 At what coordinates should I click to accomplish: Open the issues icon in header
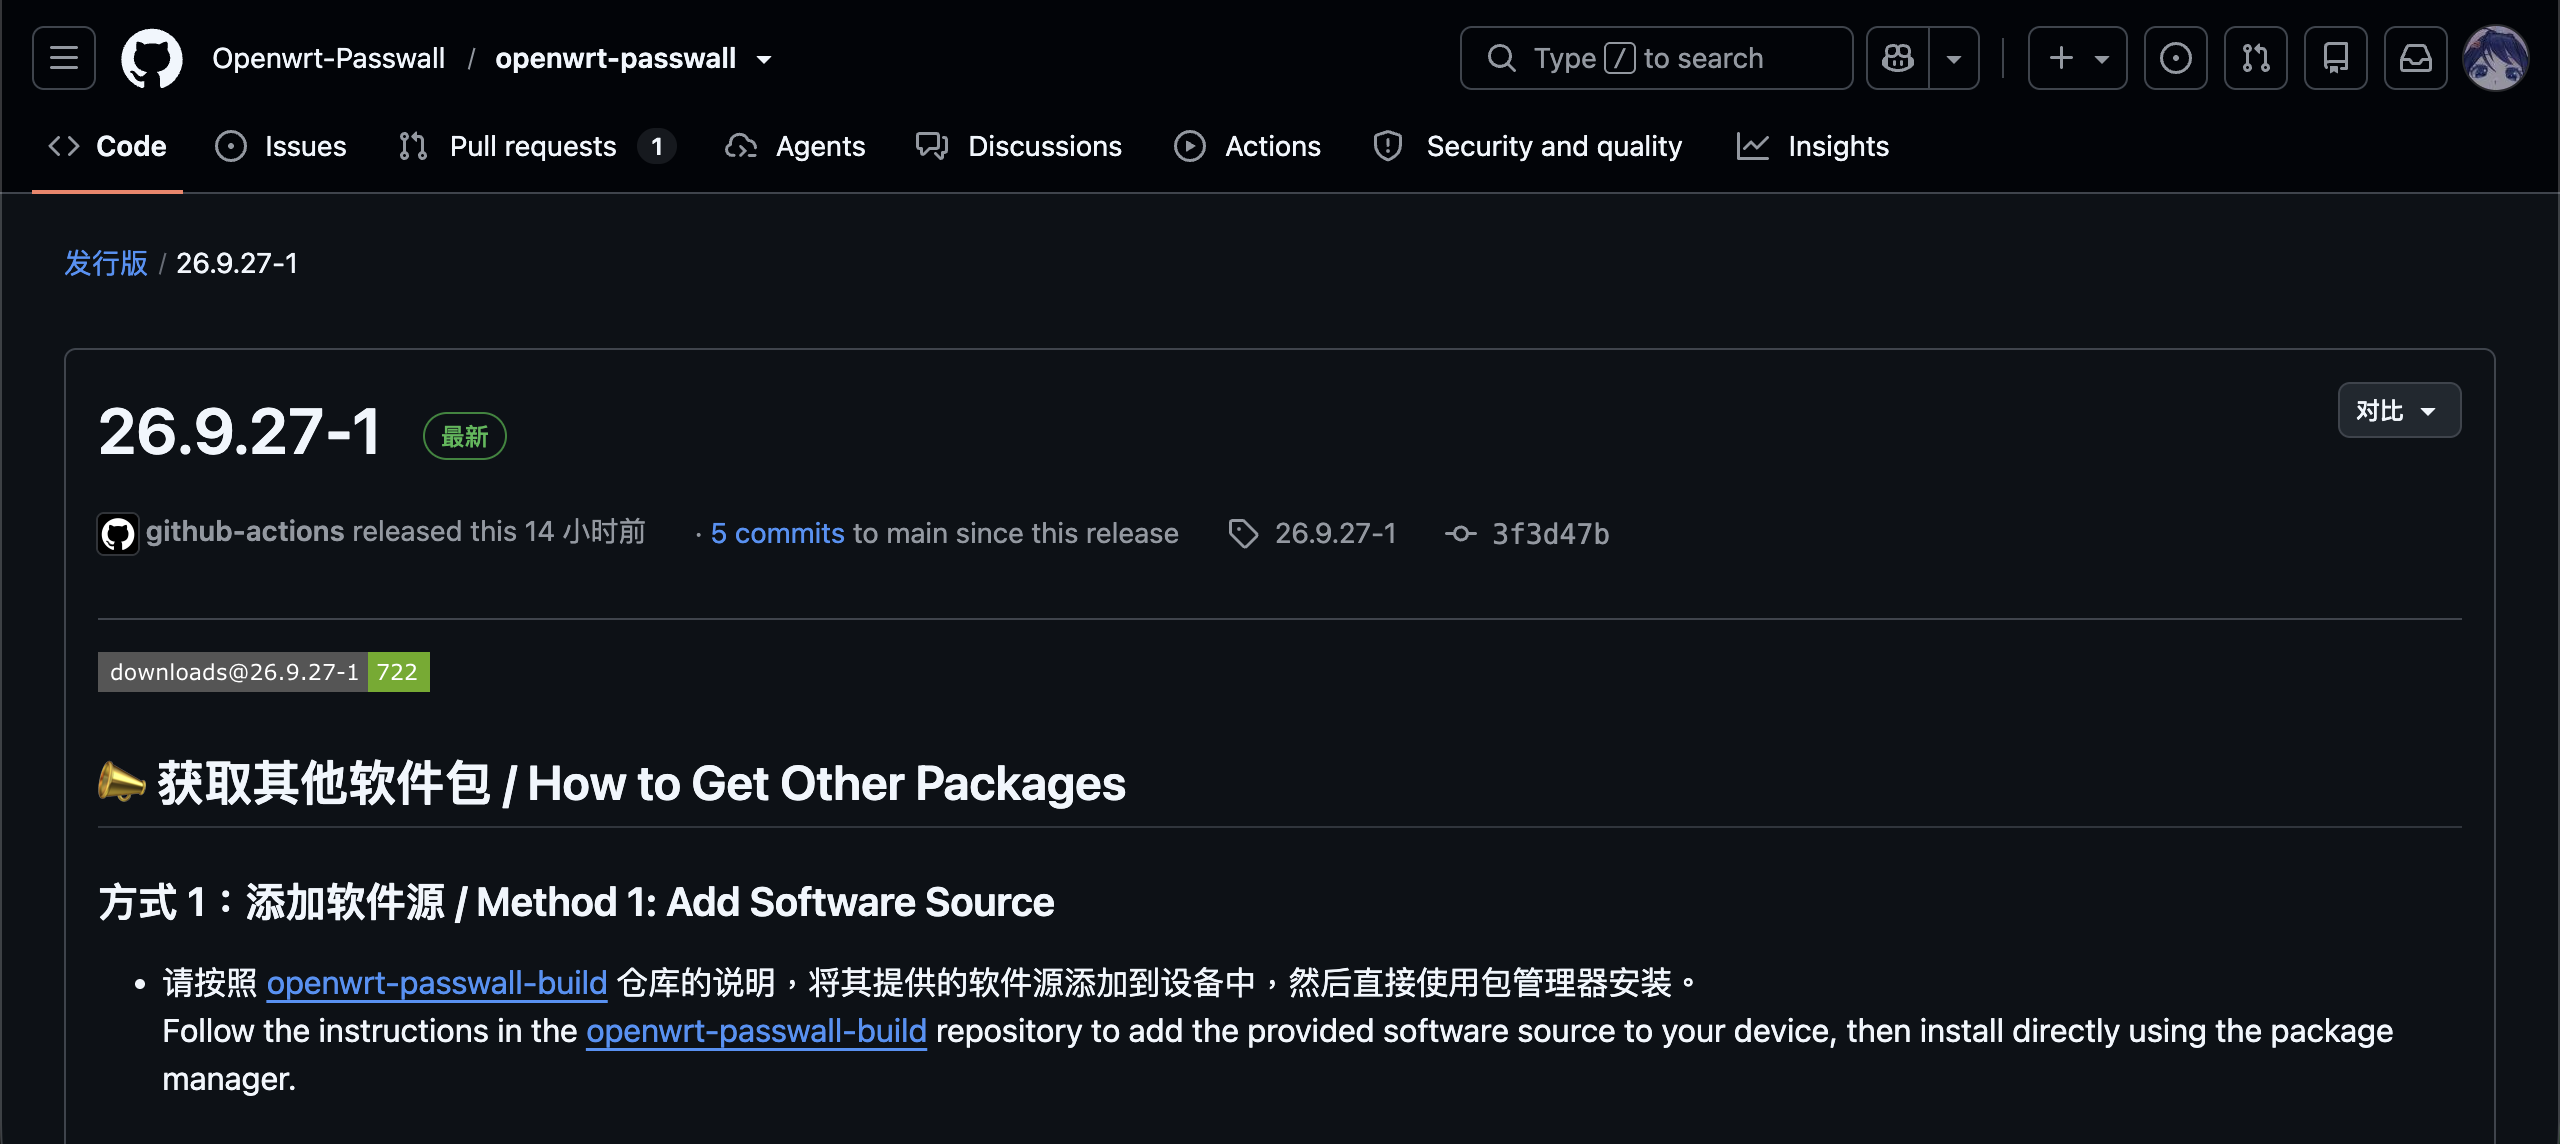pyautogui.click(x=2175, y=58)
